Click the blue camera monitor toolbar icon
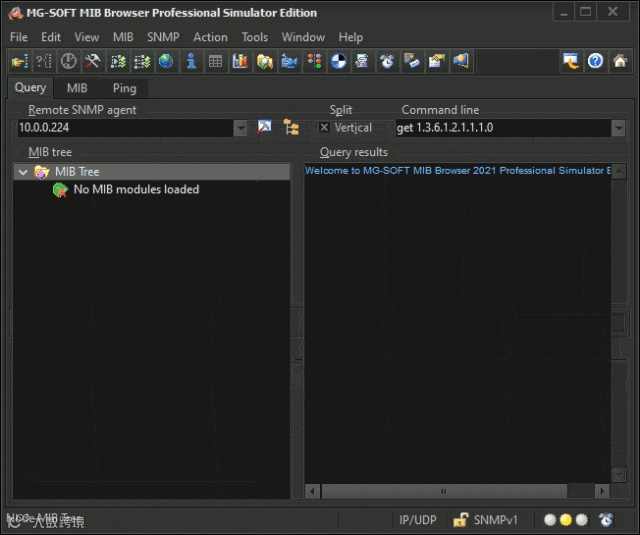Image resolution: width=640 pixels, height=535 pixels. coord(289,61)
